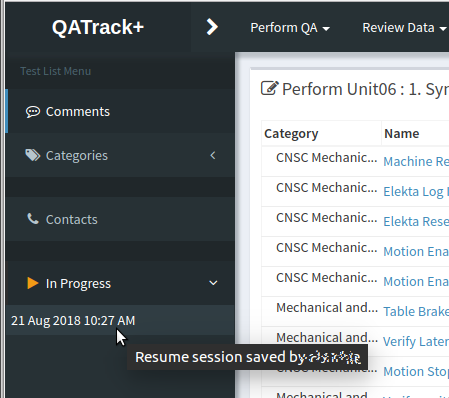Click the Test List Menu heading

[56, 71]
